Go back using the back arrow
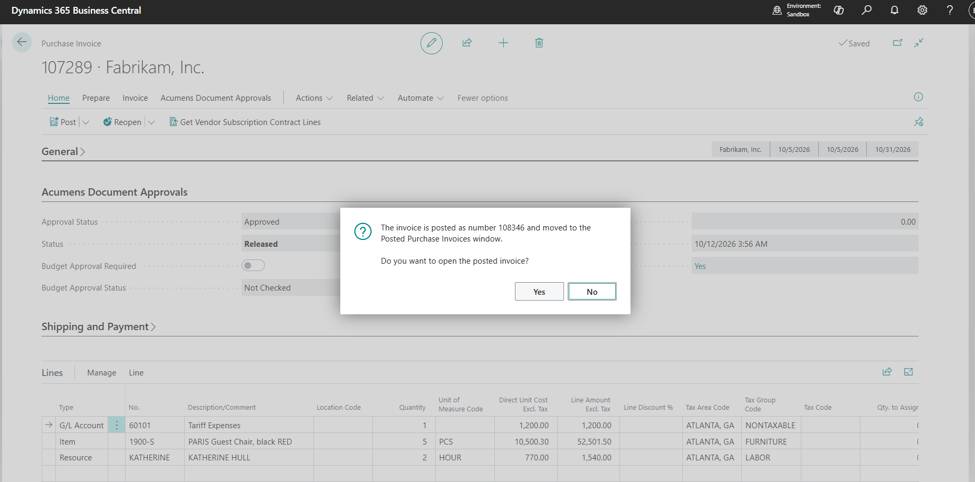 click(x=22, y=42)
